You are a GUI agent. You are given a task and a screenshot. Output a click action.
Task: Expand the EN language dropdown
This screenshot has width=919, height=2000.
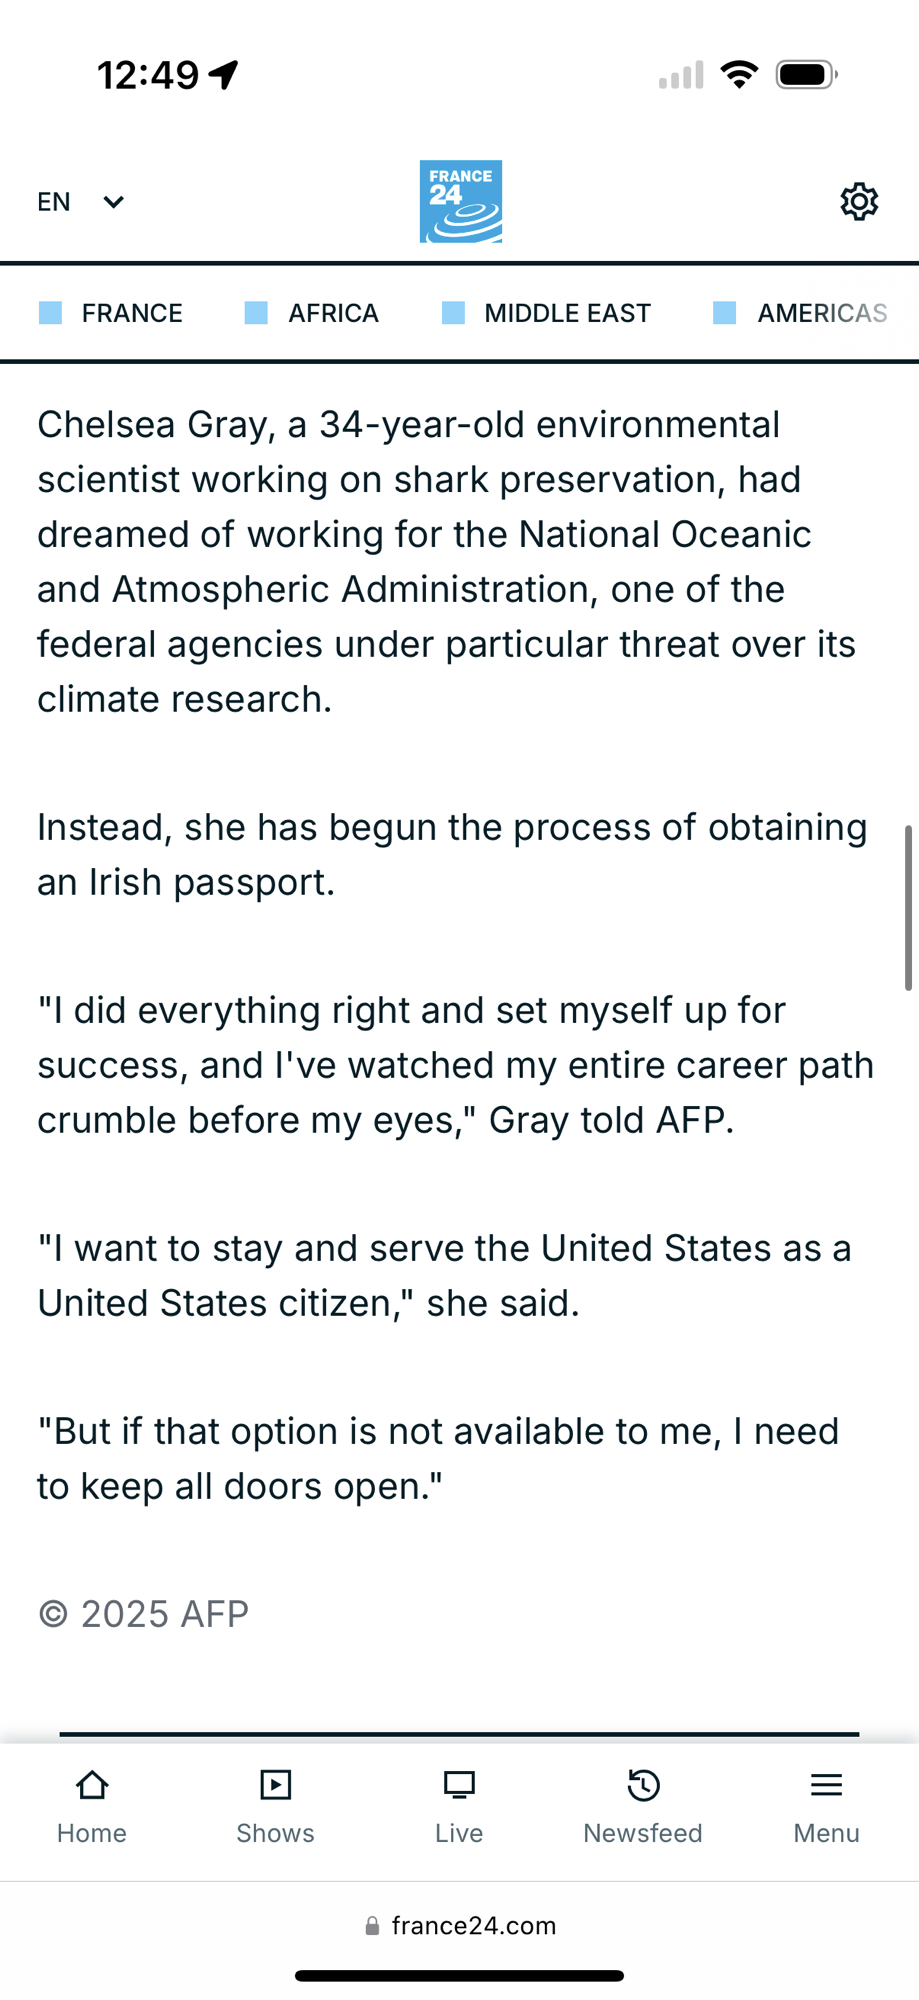55,202
